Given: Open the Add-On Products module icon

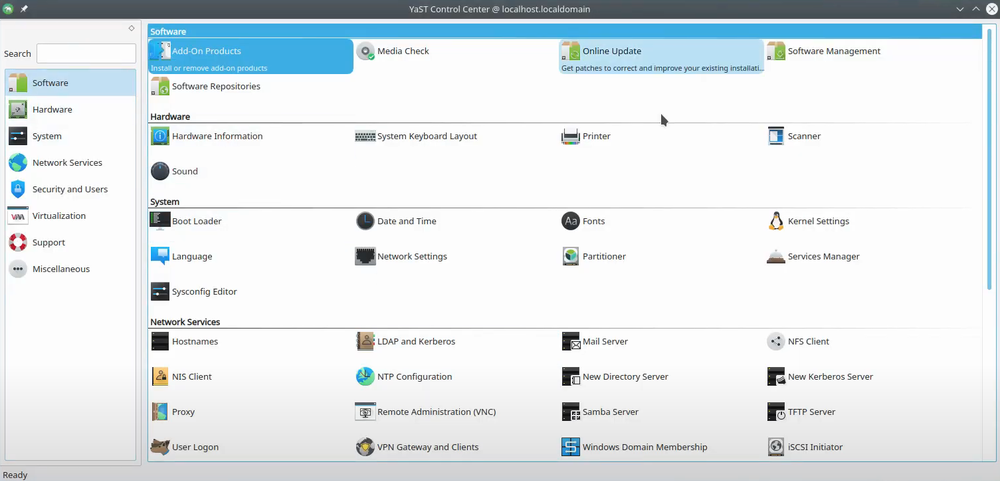Looking at the screenshot, I should (x=160, y=51).
